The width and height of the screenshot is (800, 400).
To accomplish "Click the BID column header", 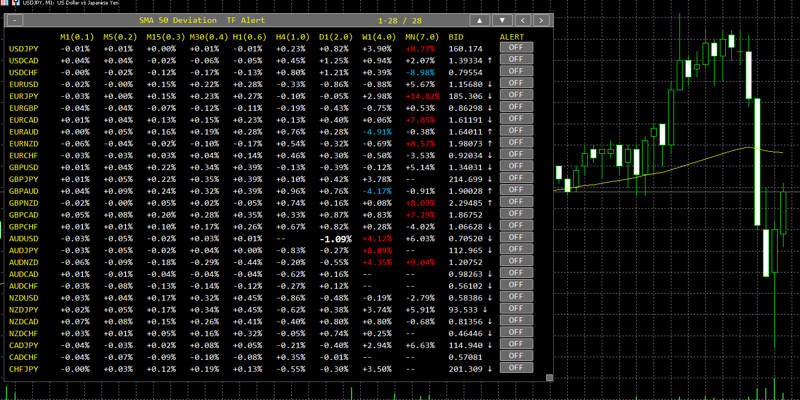I will pos(456,37).
